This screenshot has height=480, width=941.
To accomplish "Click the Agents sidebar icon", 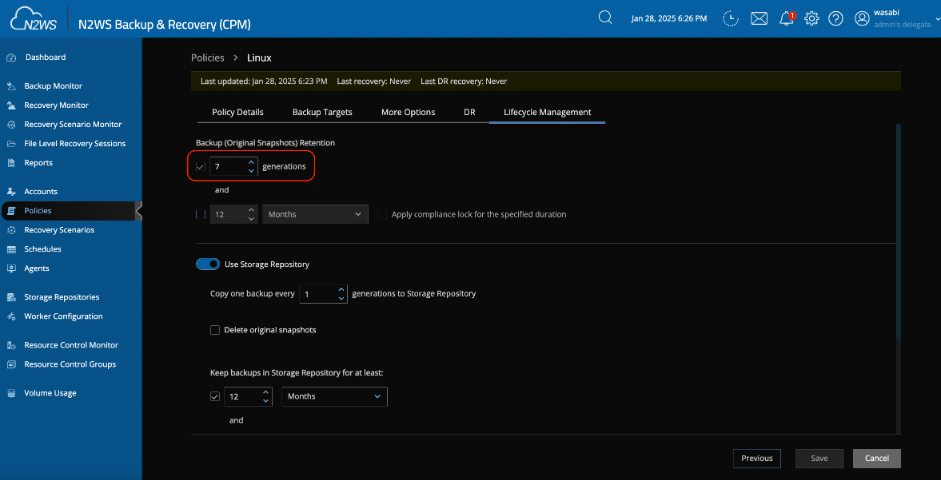I will pyautogui.click(x=10, y=269).
